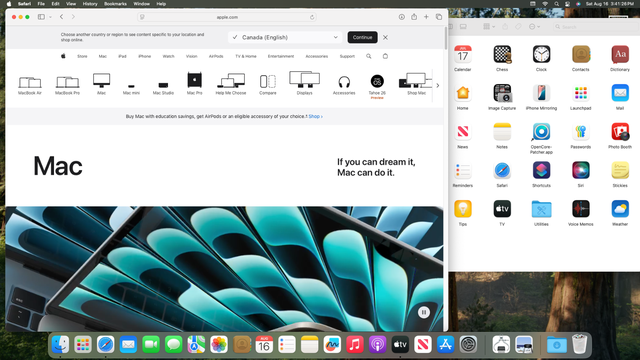Open the Support navigation tab
The image size is (640, 360).
[347, 56]
